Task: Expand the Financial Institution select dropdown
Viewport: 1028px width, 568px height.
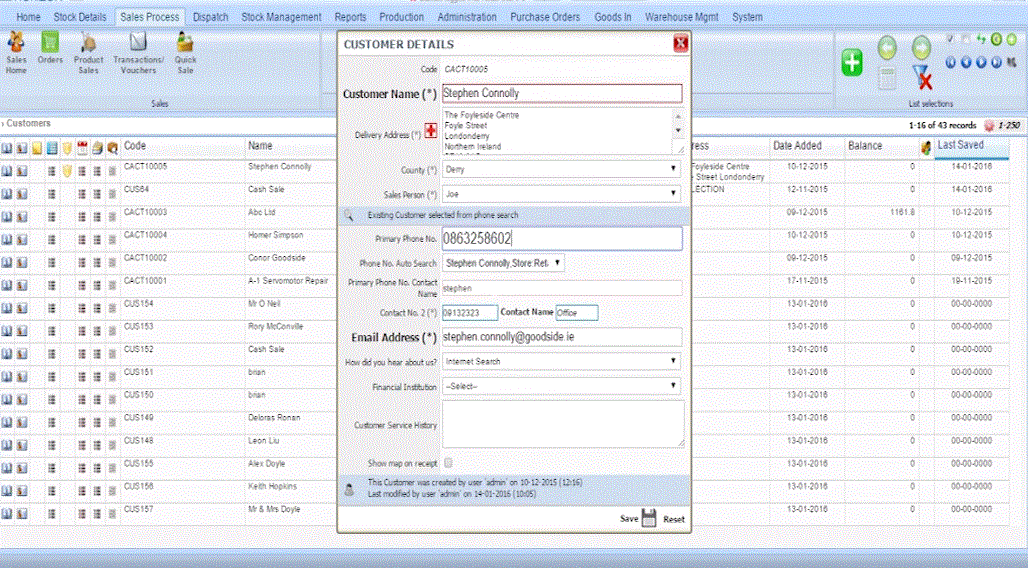Action: pyautogui.click(x=562, y=386)
